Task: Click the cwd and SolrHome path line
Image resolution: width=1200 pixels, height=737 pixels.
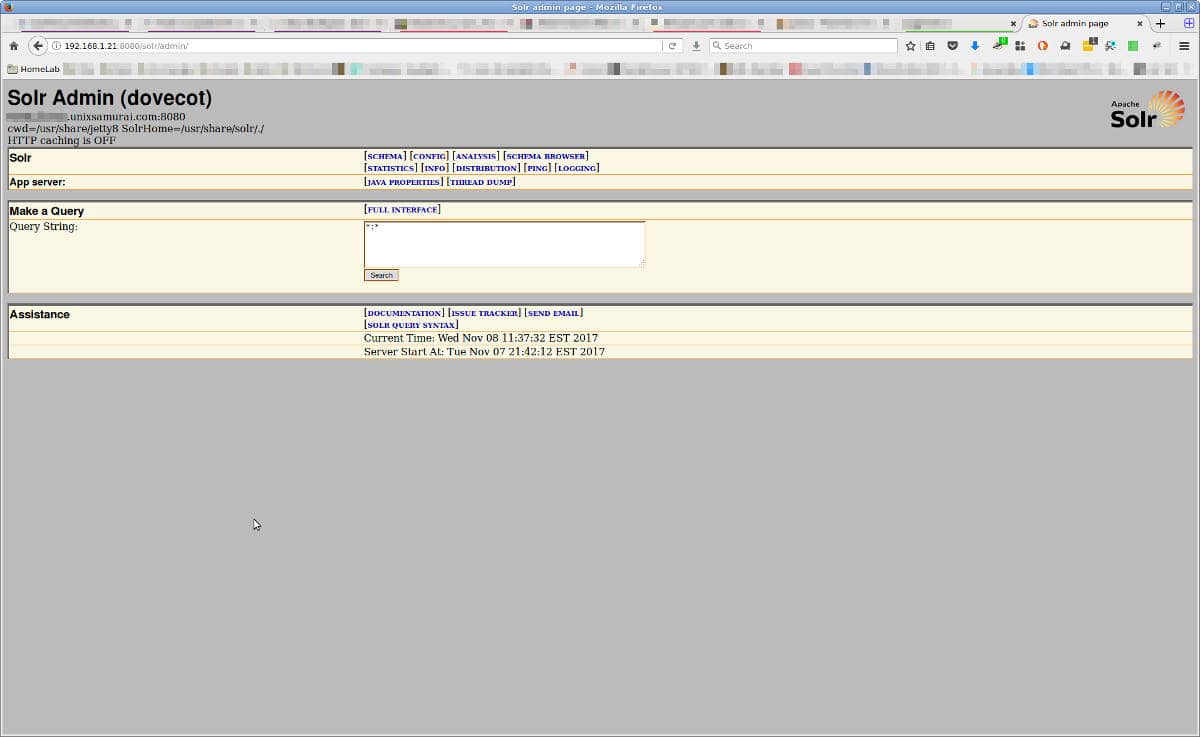Action: tap(136, 129)
